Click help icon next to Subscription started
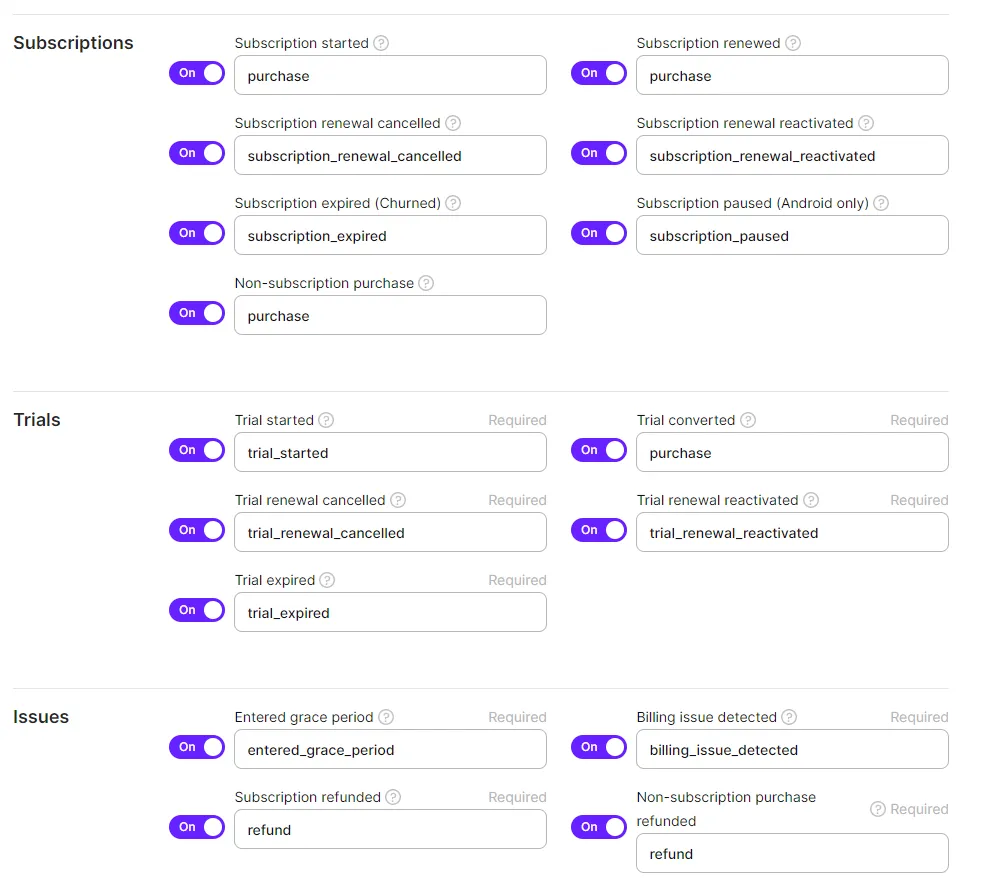The image size is (984, 878). point(381,44)
